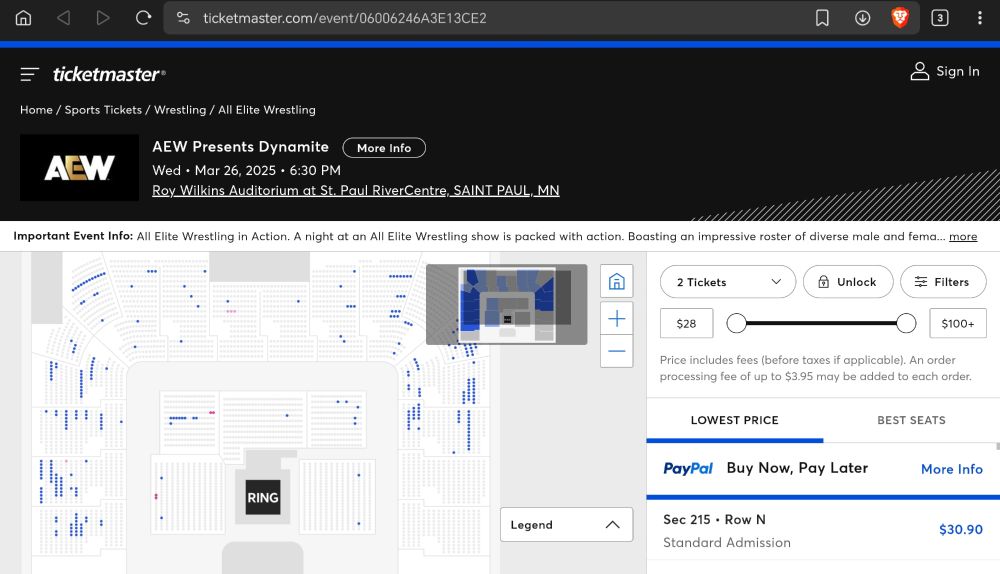Expand the Legend panel
Viewport: 1000px width, 574px height.
point(566,524)
